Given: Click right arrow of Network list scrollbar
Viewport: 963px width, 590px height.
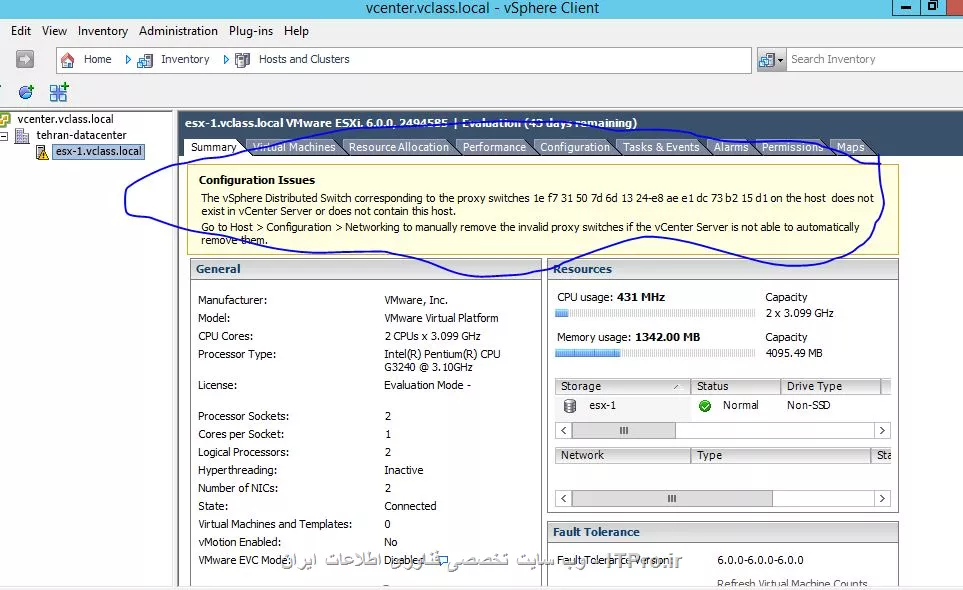Looking at the screenshot, I should tap(882, 499).
